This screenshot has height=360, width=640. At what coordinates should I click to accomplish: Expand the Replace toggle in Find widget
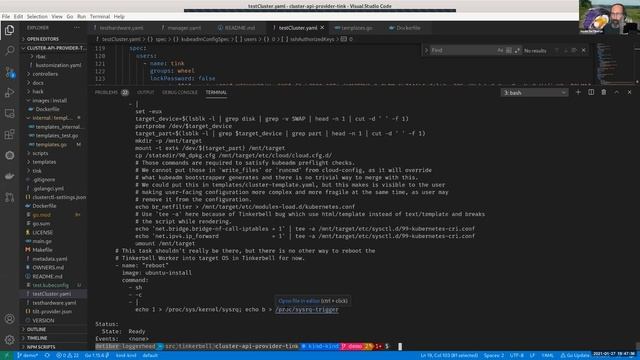(427, 50)
